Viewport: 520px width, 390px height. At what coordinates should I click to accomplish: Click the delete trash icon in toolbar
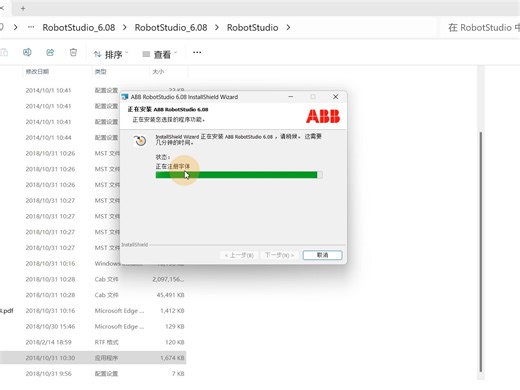click(73, 52)
